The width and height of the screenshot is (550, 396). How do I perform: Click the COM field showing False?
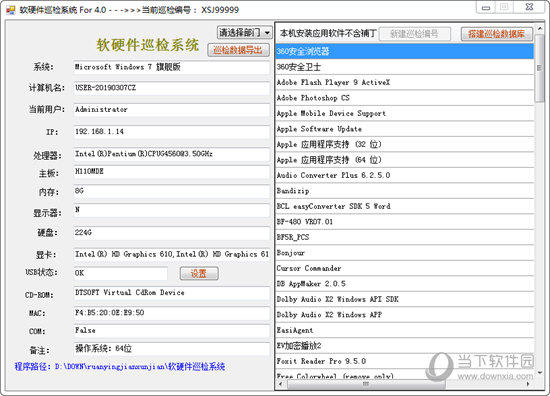pos(172,331)
